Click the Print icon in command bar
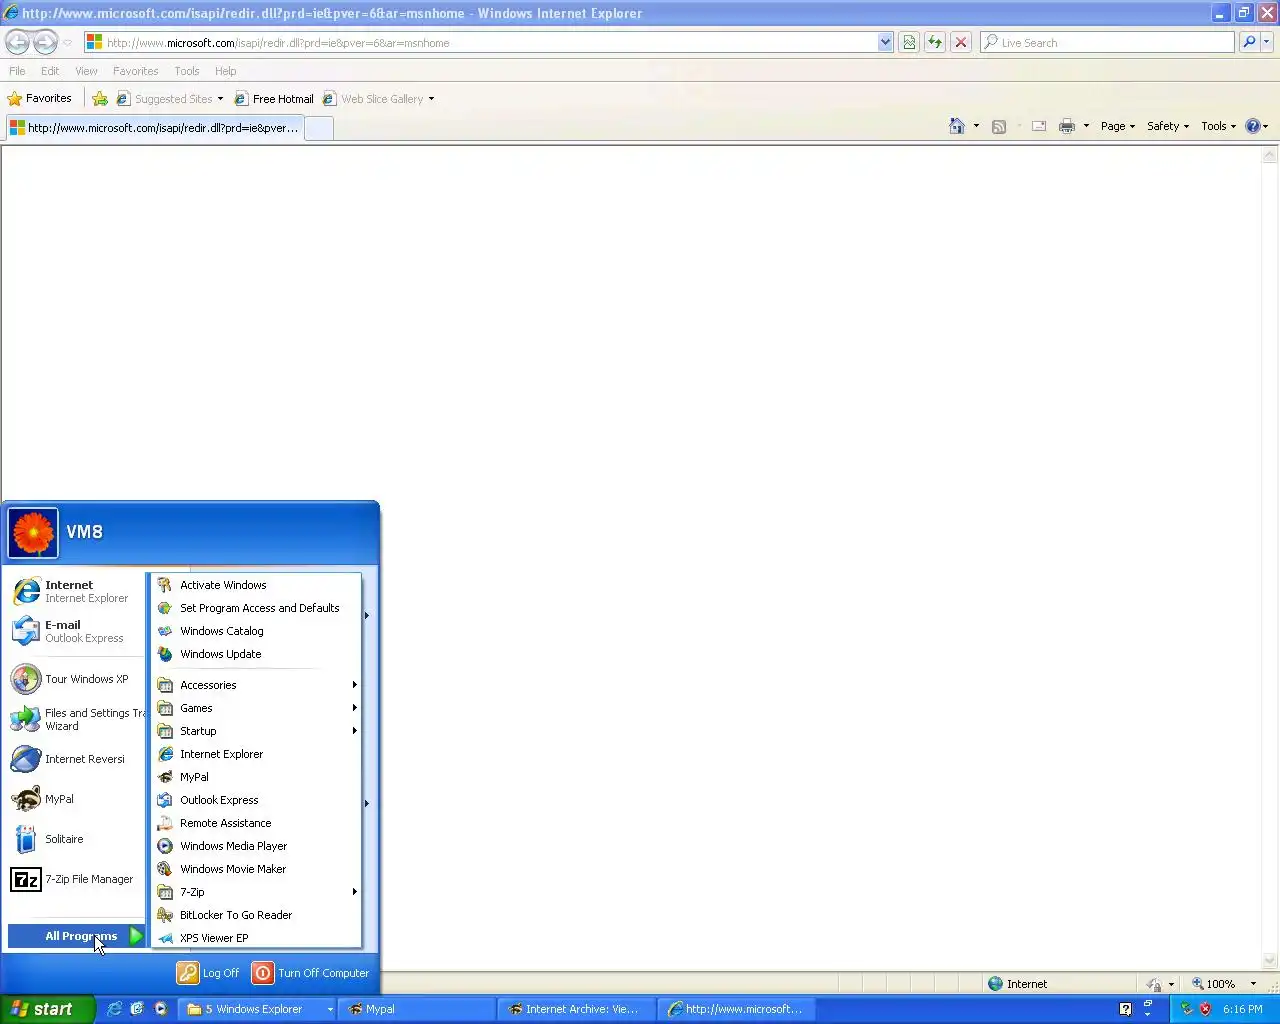Screen dimensions: 1280x1024 1067,126
